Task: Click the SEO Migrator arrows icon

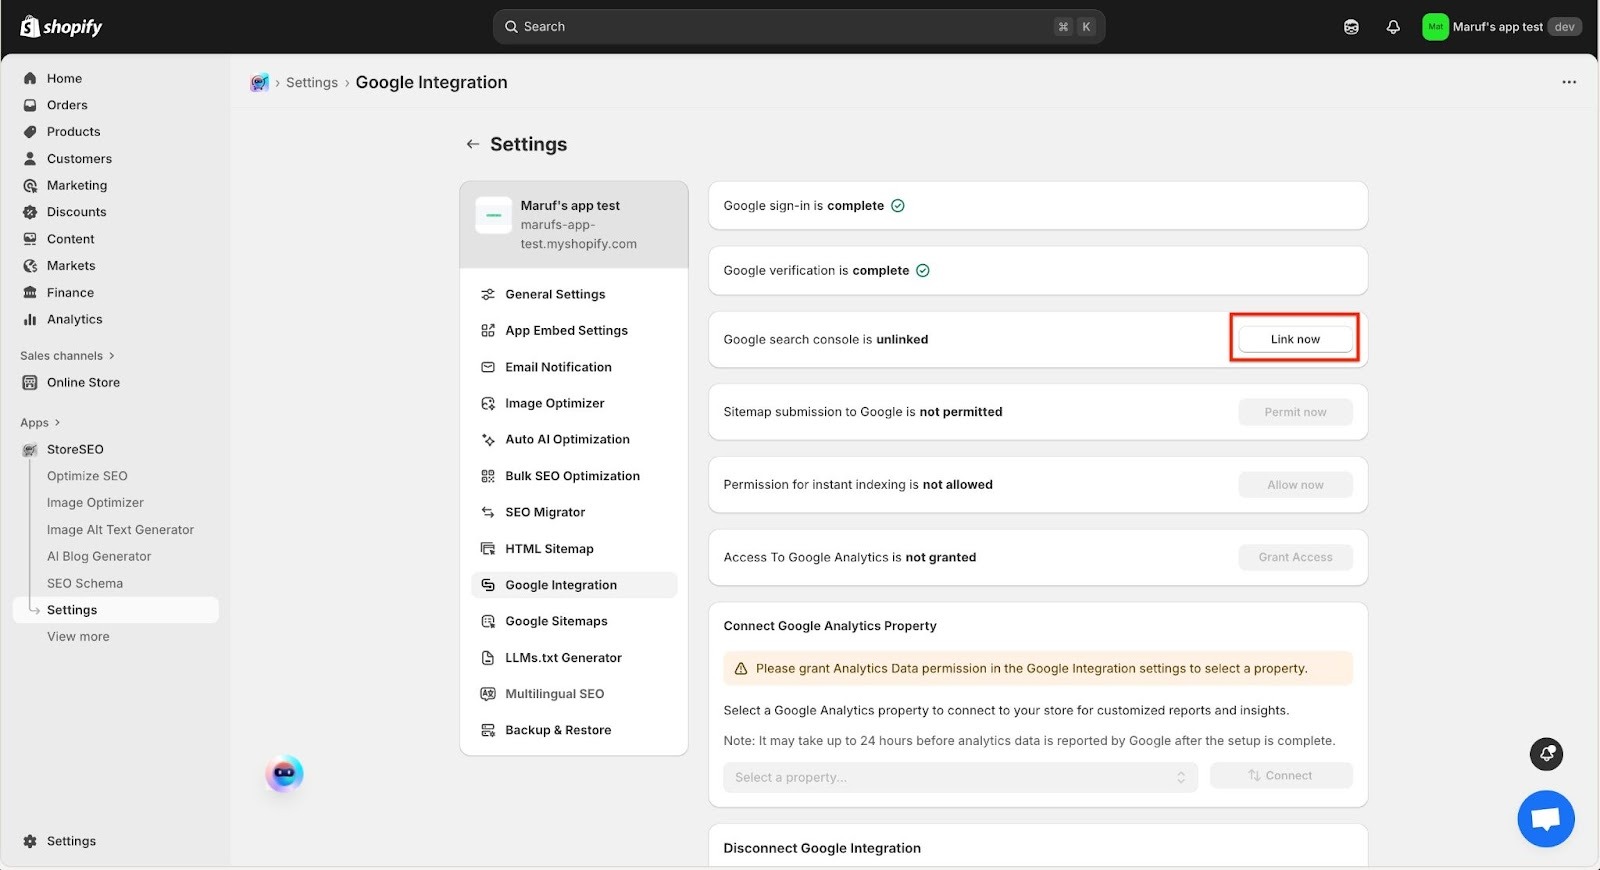Action: 488,513
